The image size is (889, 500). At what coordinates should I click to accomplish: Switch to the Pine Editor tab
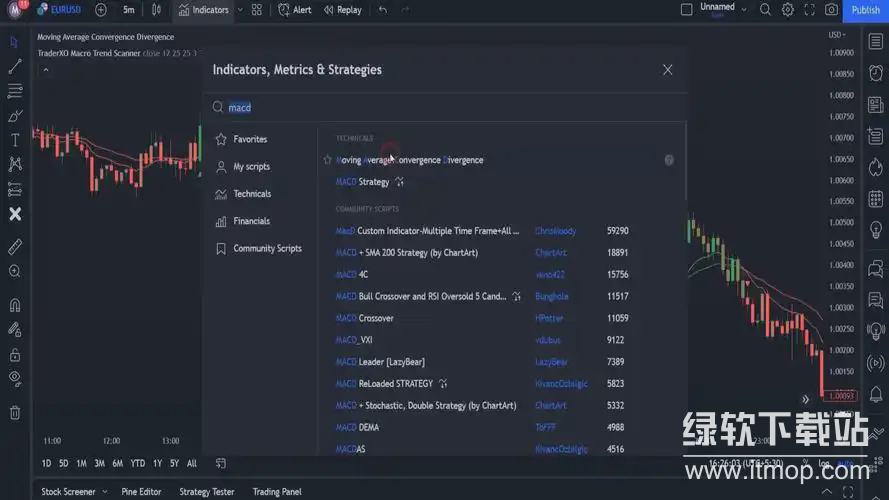(x=141, y=492)
